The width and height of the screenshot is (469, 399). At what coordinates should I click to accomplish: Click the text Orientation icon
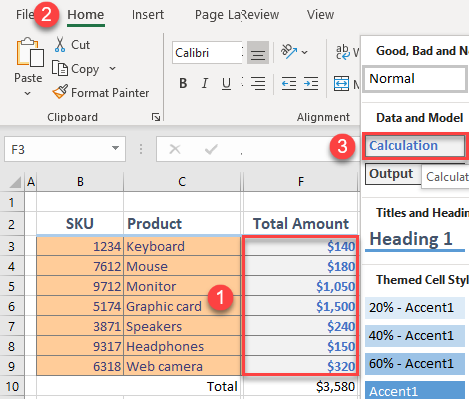tap(289, 51)
